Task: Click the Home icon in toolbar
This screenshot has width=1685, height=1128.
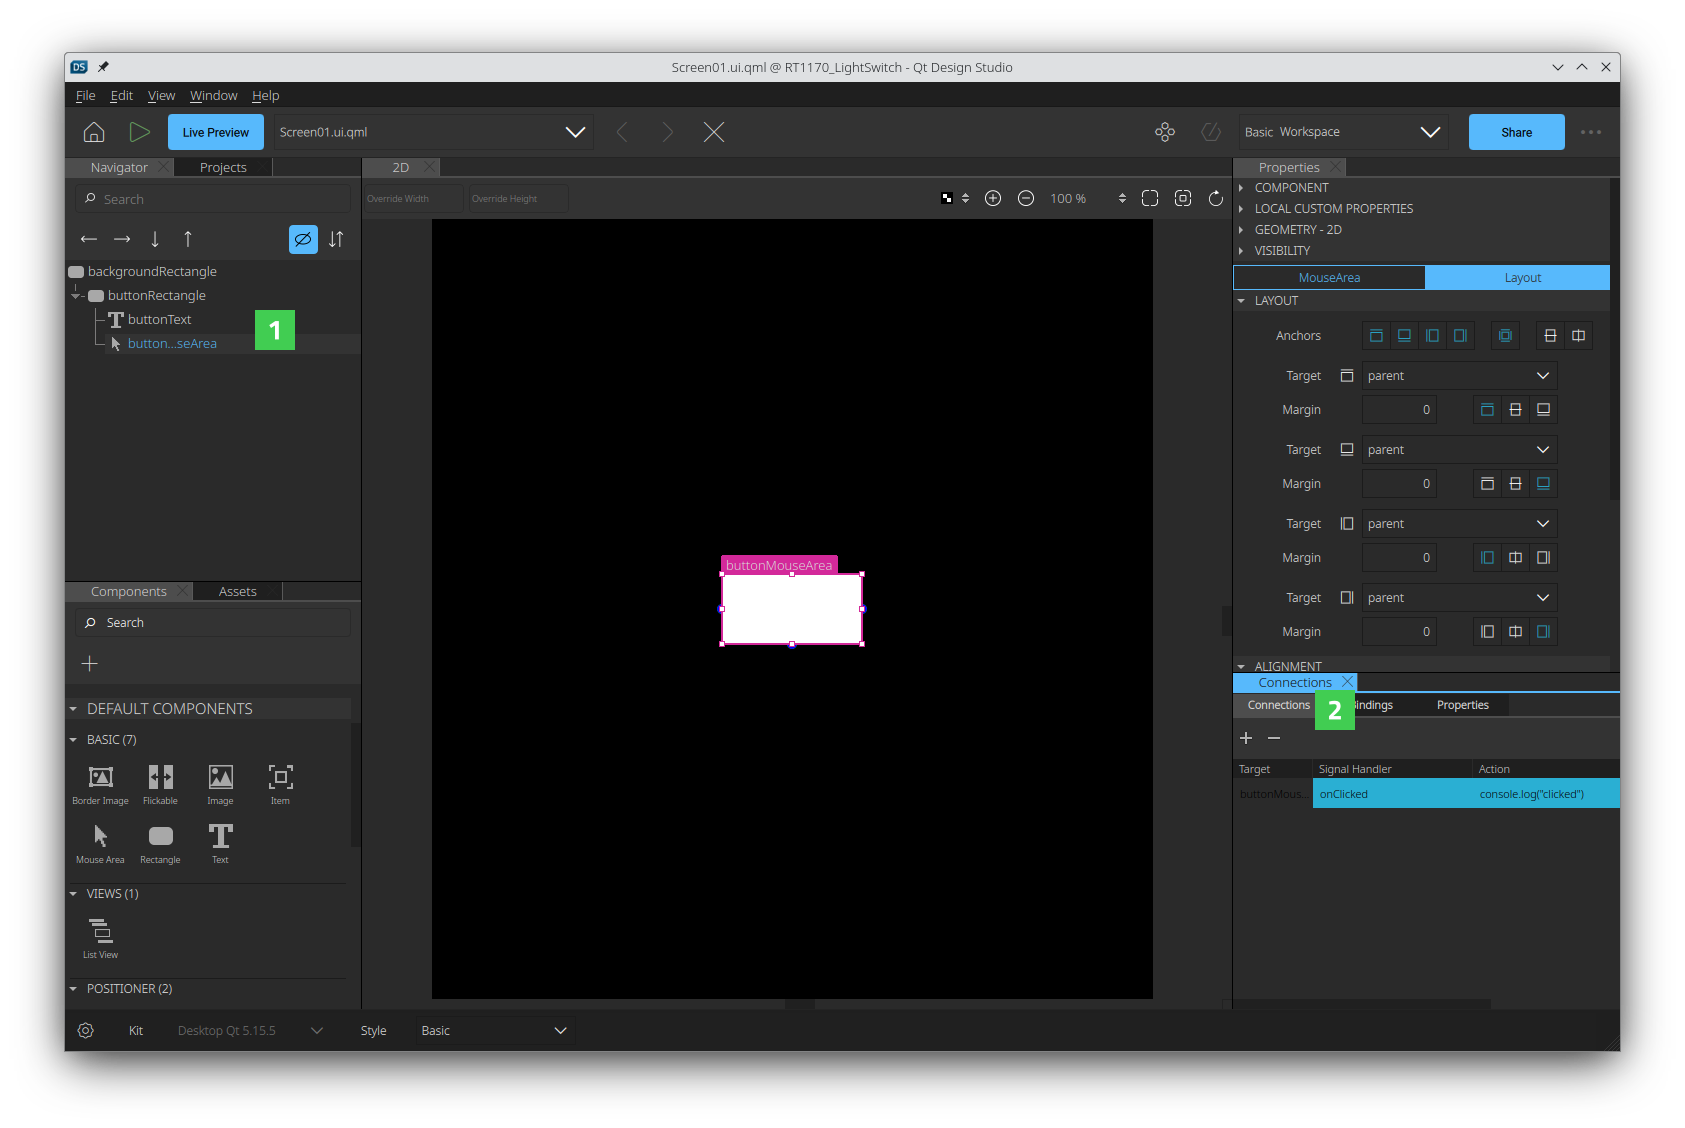Action: point(94,132)
